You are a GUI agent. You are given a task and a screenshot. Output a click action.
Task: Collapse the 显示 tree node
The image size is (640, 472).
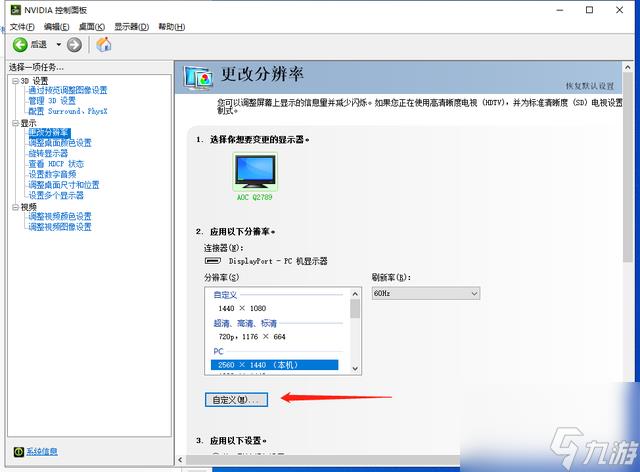click(x=16, y=123)
